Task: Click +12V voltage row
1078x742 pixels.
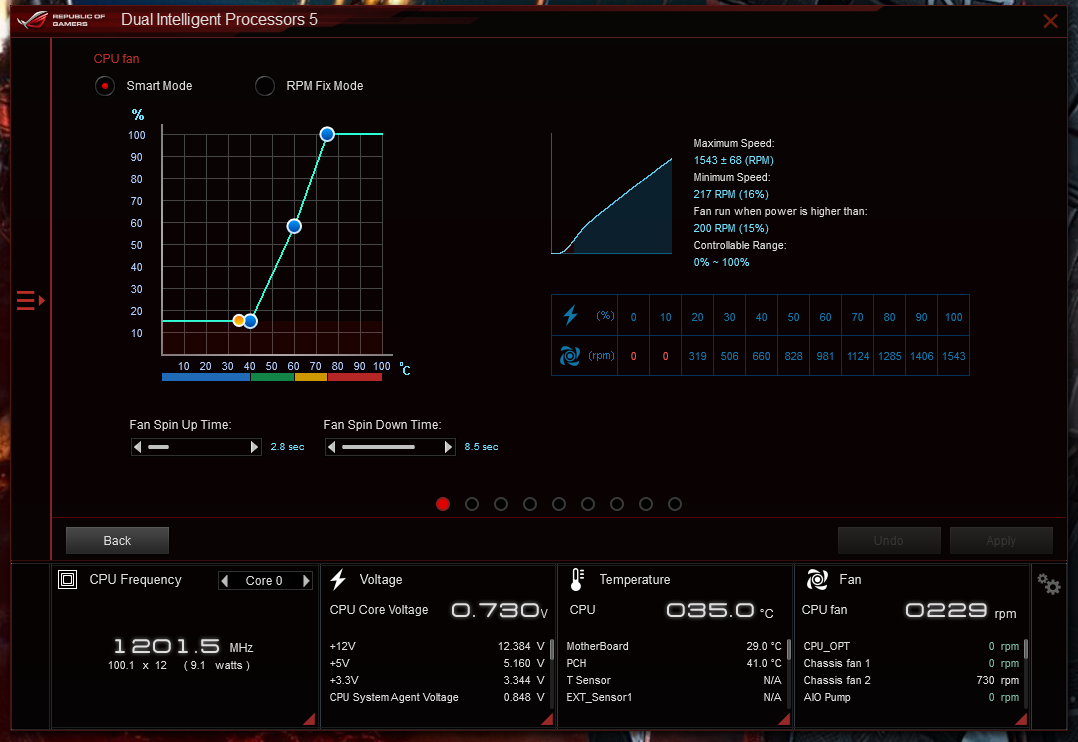Action: [437, 646]
